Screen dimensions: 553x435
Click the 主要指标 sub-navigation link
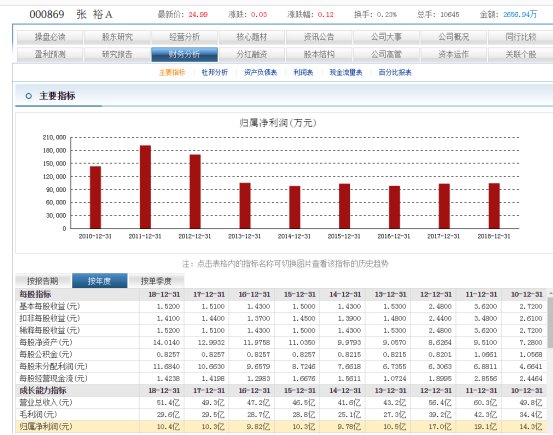point(172,73)
